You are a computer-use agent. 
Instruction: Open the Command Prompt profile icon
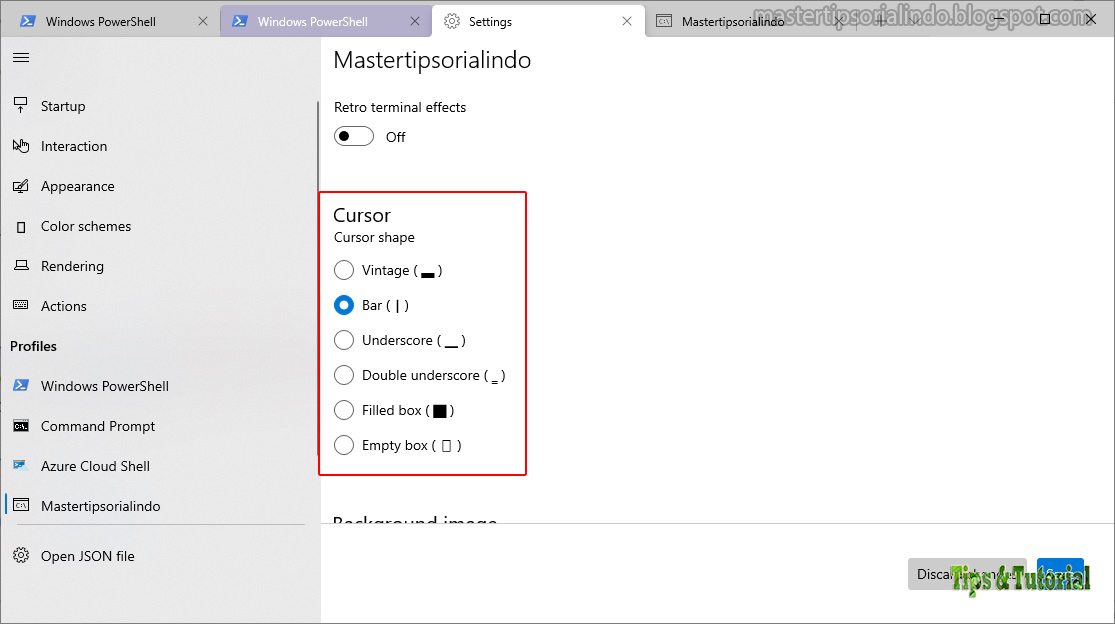pos(21,426)
